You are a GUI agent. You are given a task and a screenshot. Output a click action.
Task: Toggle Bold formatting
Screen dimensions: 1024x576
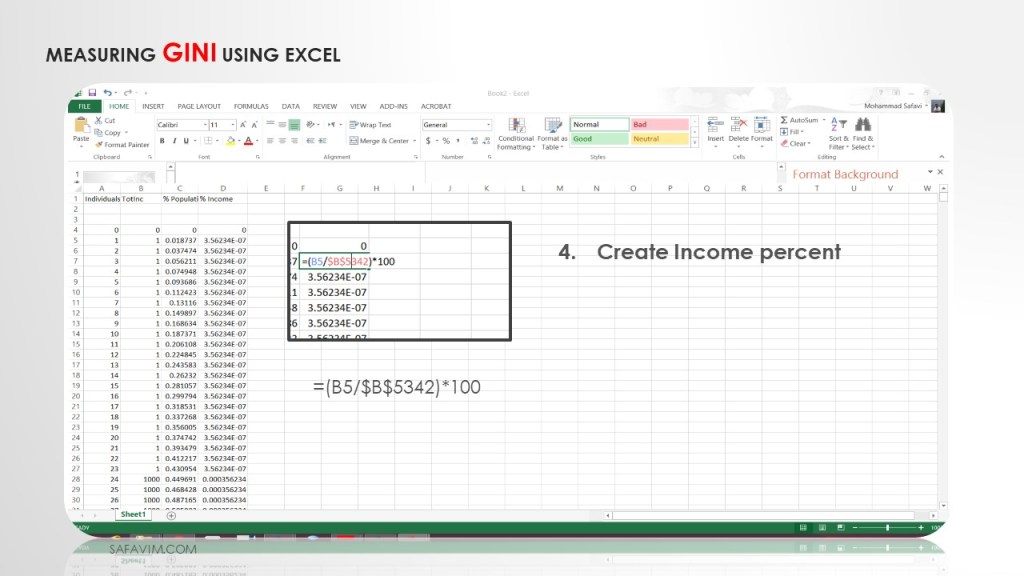[x=161, y=141]
